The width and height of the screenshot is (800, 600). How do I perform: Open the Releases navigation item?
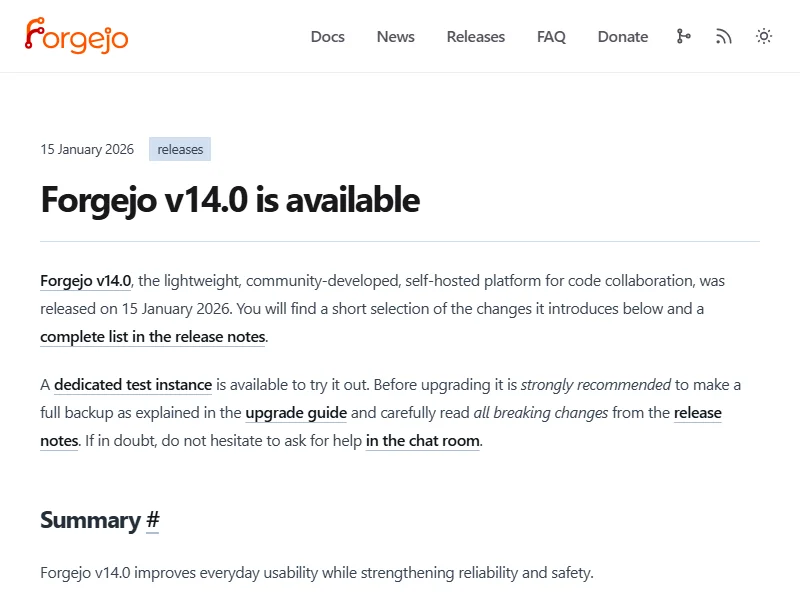pos(475,37)
